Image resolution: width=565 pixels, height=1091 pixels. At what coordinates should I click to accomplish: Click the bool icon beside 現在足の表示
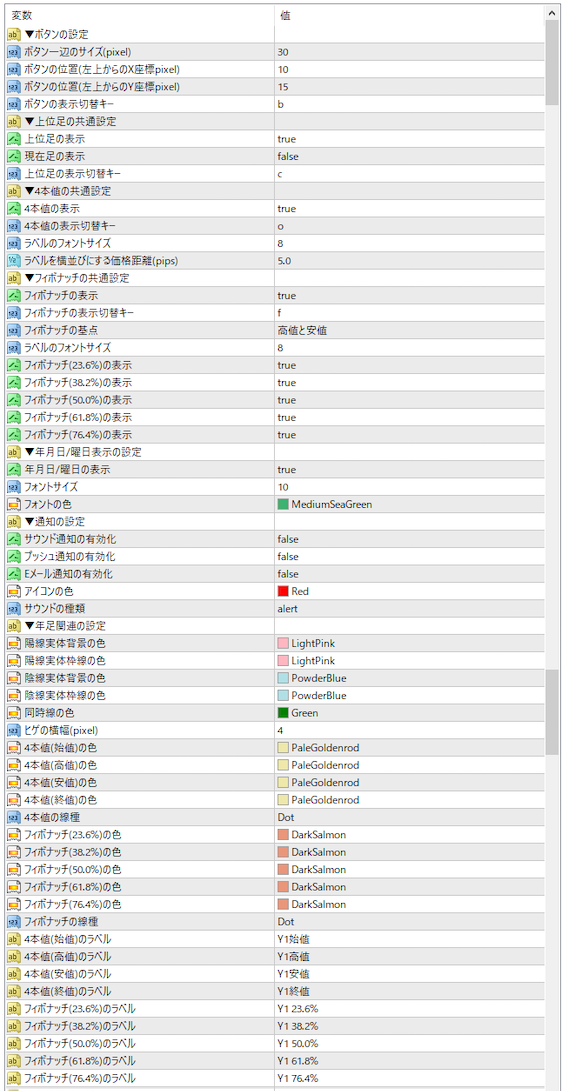tap(14, 157)
